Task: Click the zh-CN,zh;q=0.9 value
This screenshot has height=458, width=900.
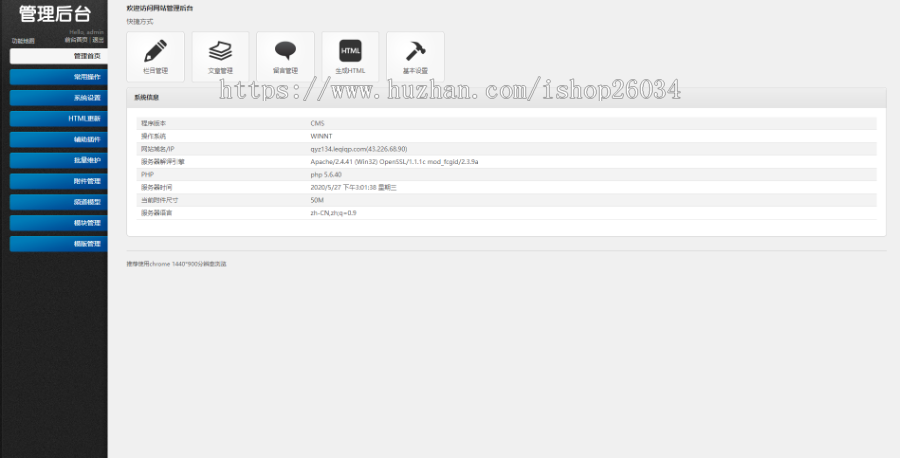Action: pyautogui.click(x=333, y=213)
